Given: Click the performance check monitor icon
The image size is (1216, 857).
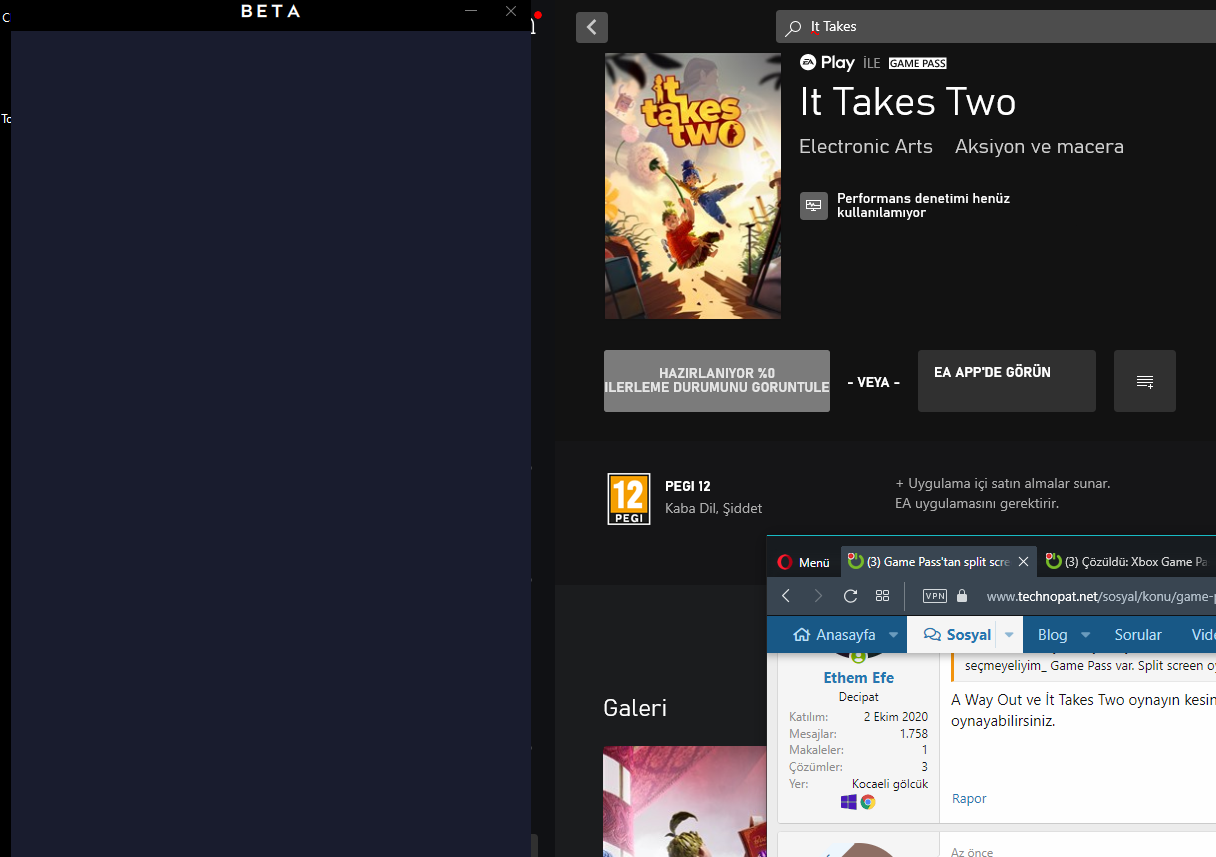Looking at the screenshot, I should [814, 206].
